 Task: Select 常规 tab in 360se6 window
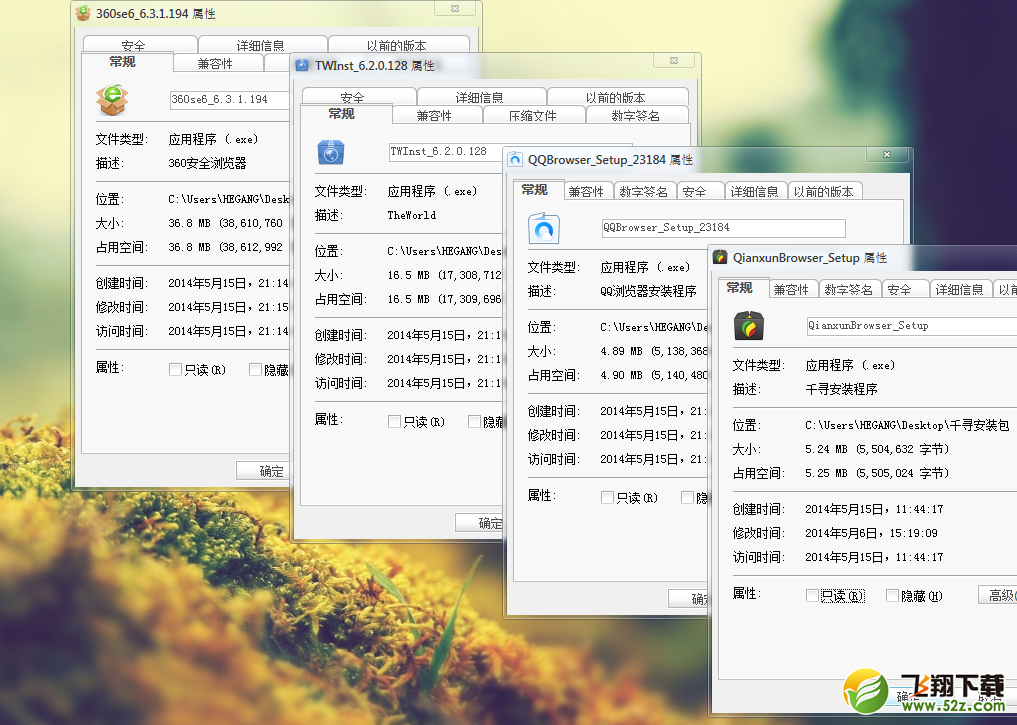127,62
